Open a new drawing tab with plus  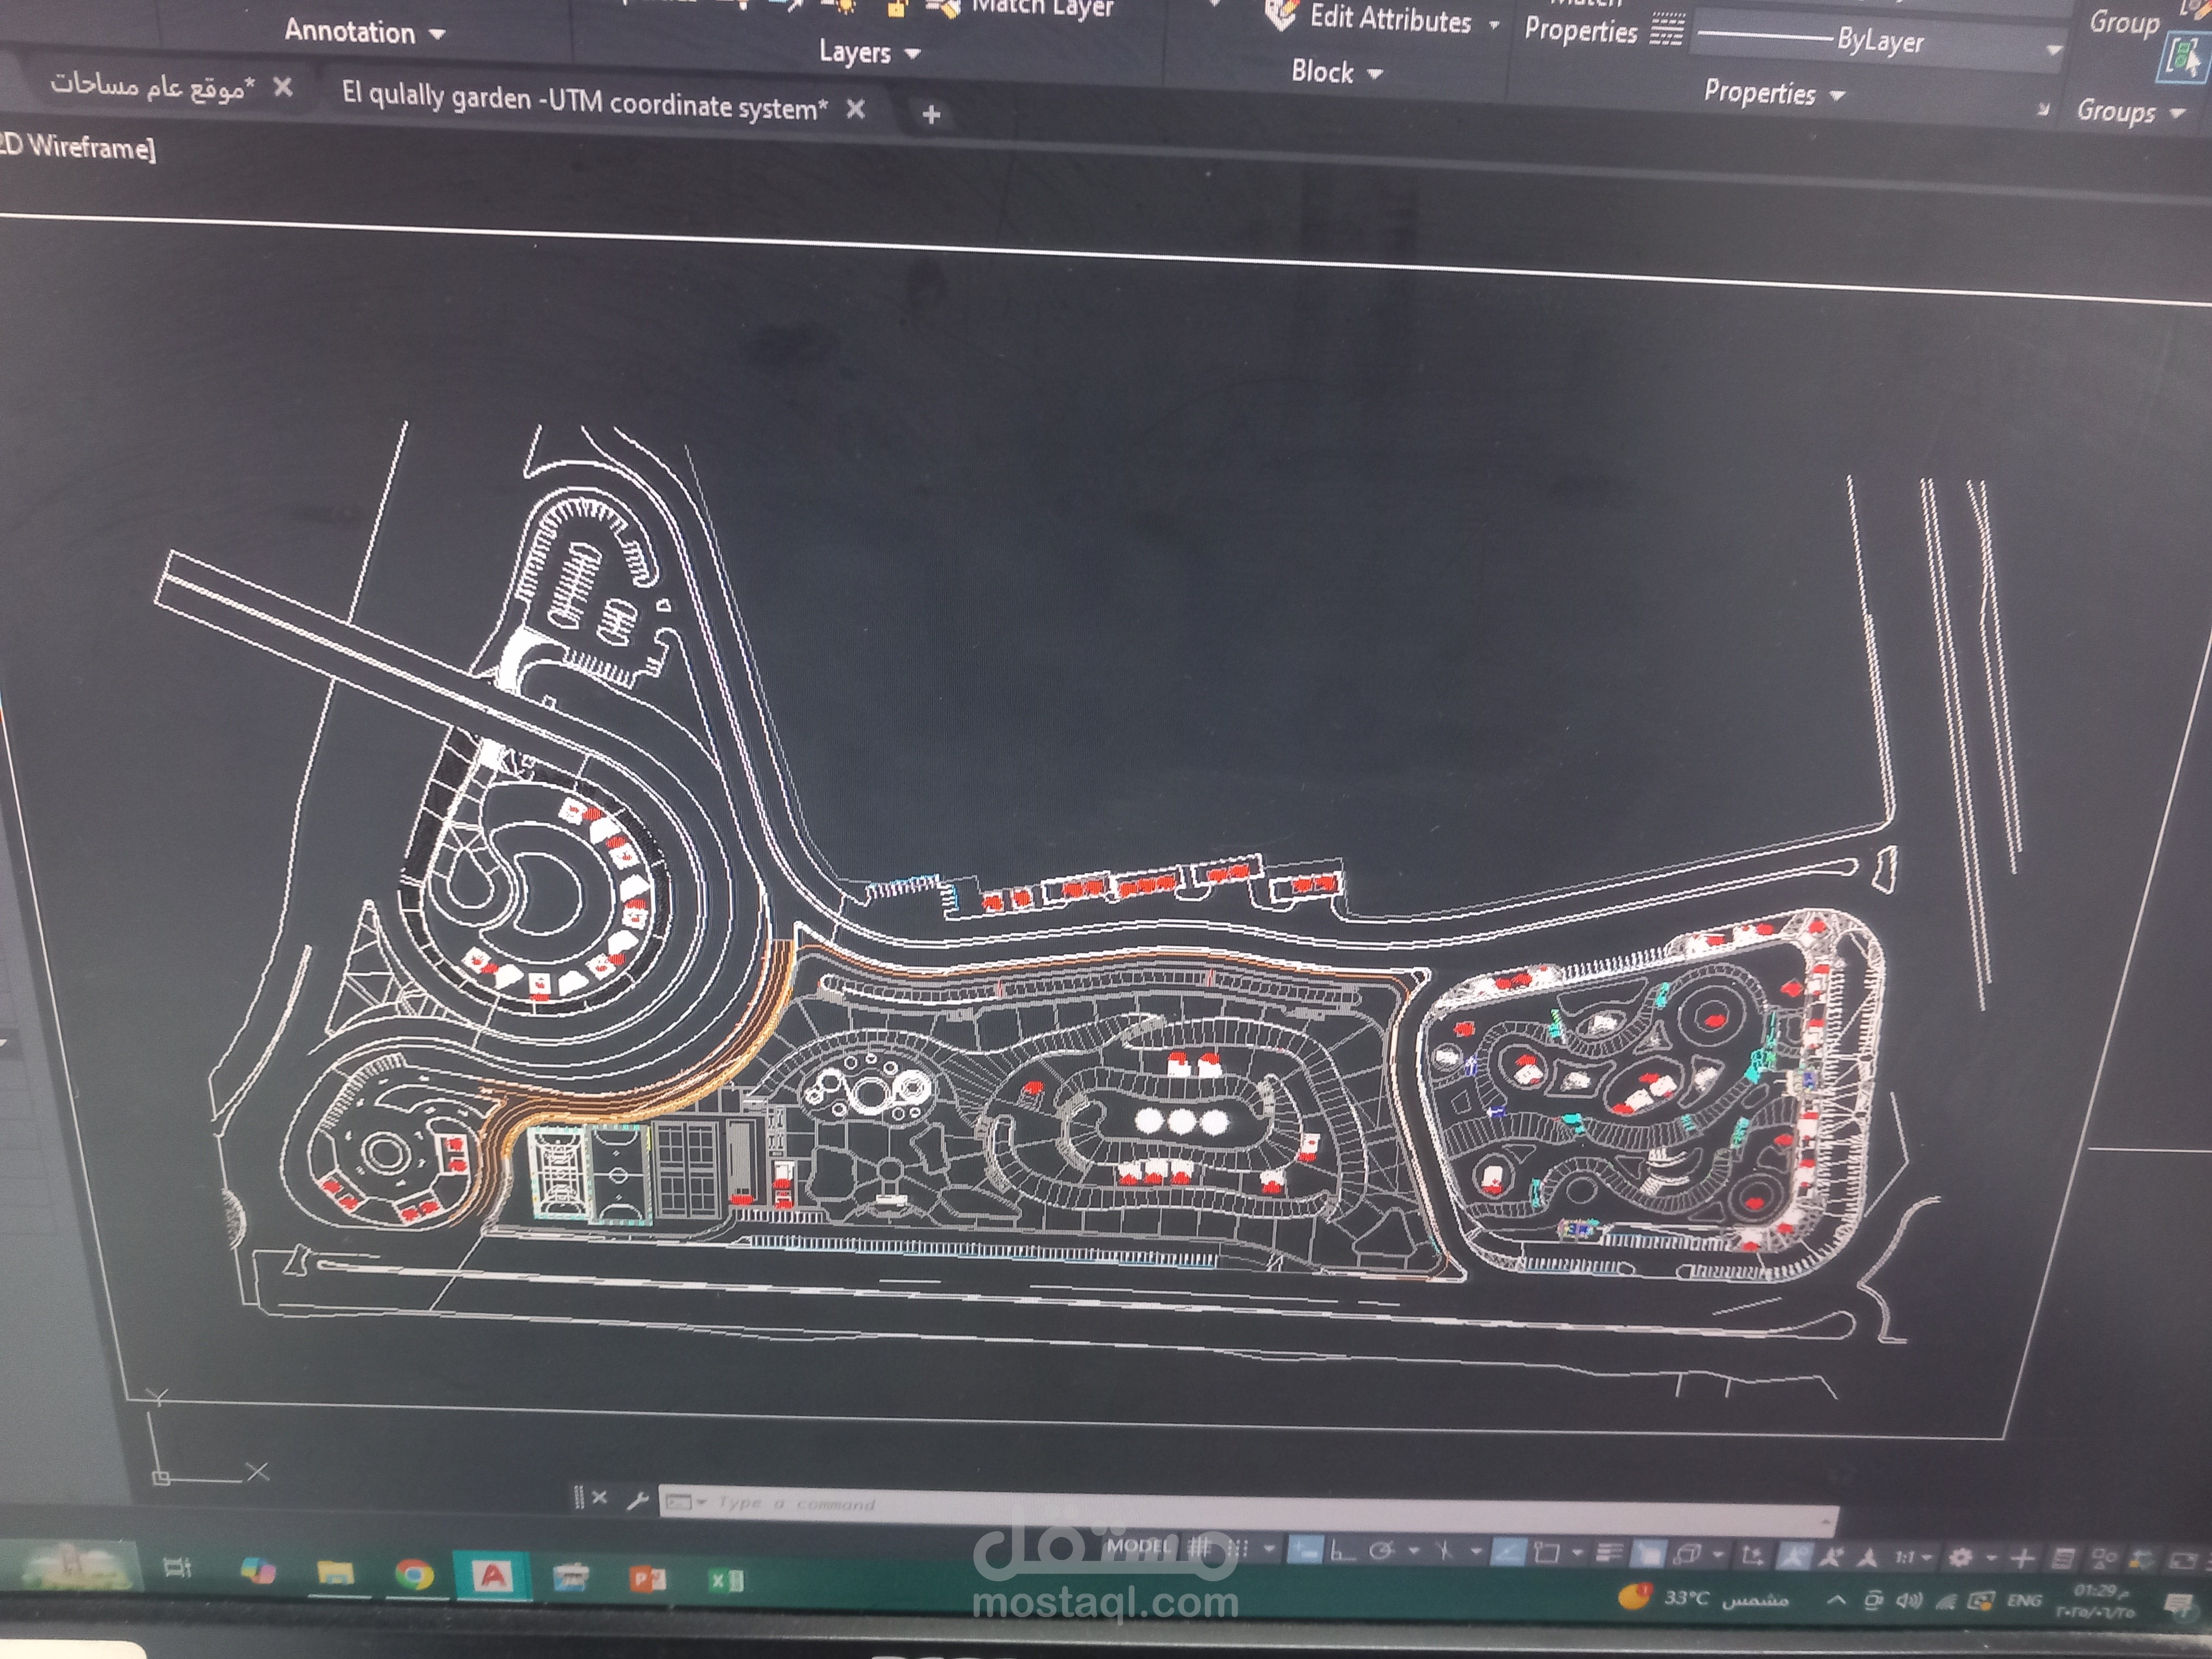931,115
